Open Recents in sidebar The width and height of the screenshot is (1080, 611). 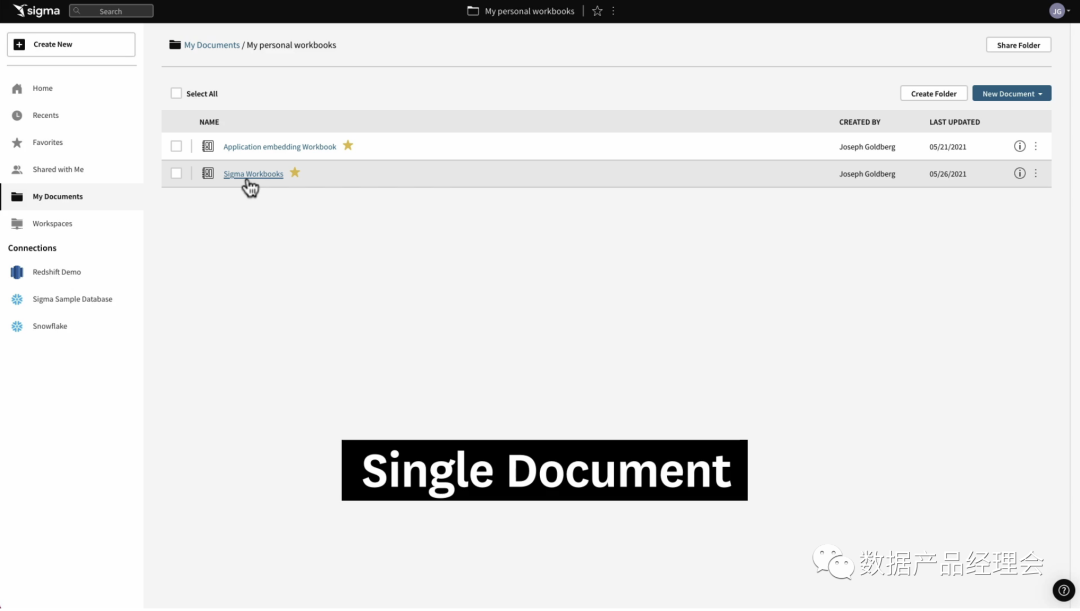click(45, 115)
